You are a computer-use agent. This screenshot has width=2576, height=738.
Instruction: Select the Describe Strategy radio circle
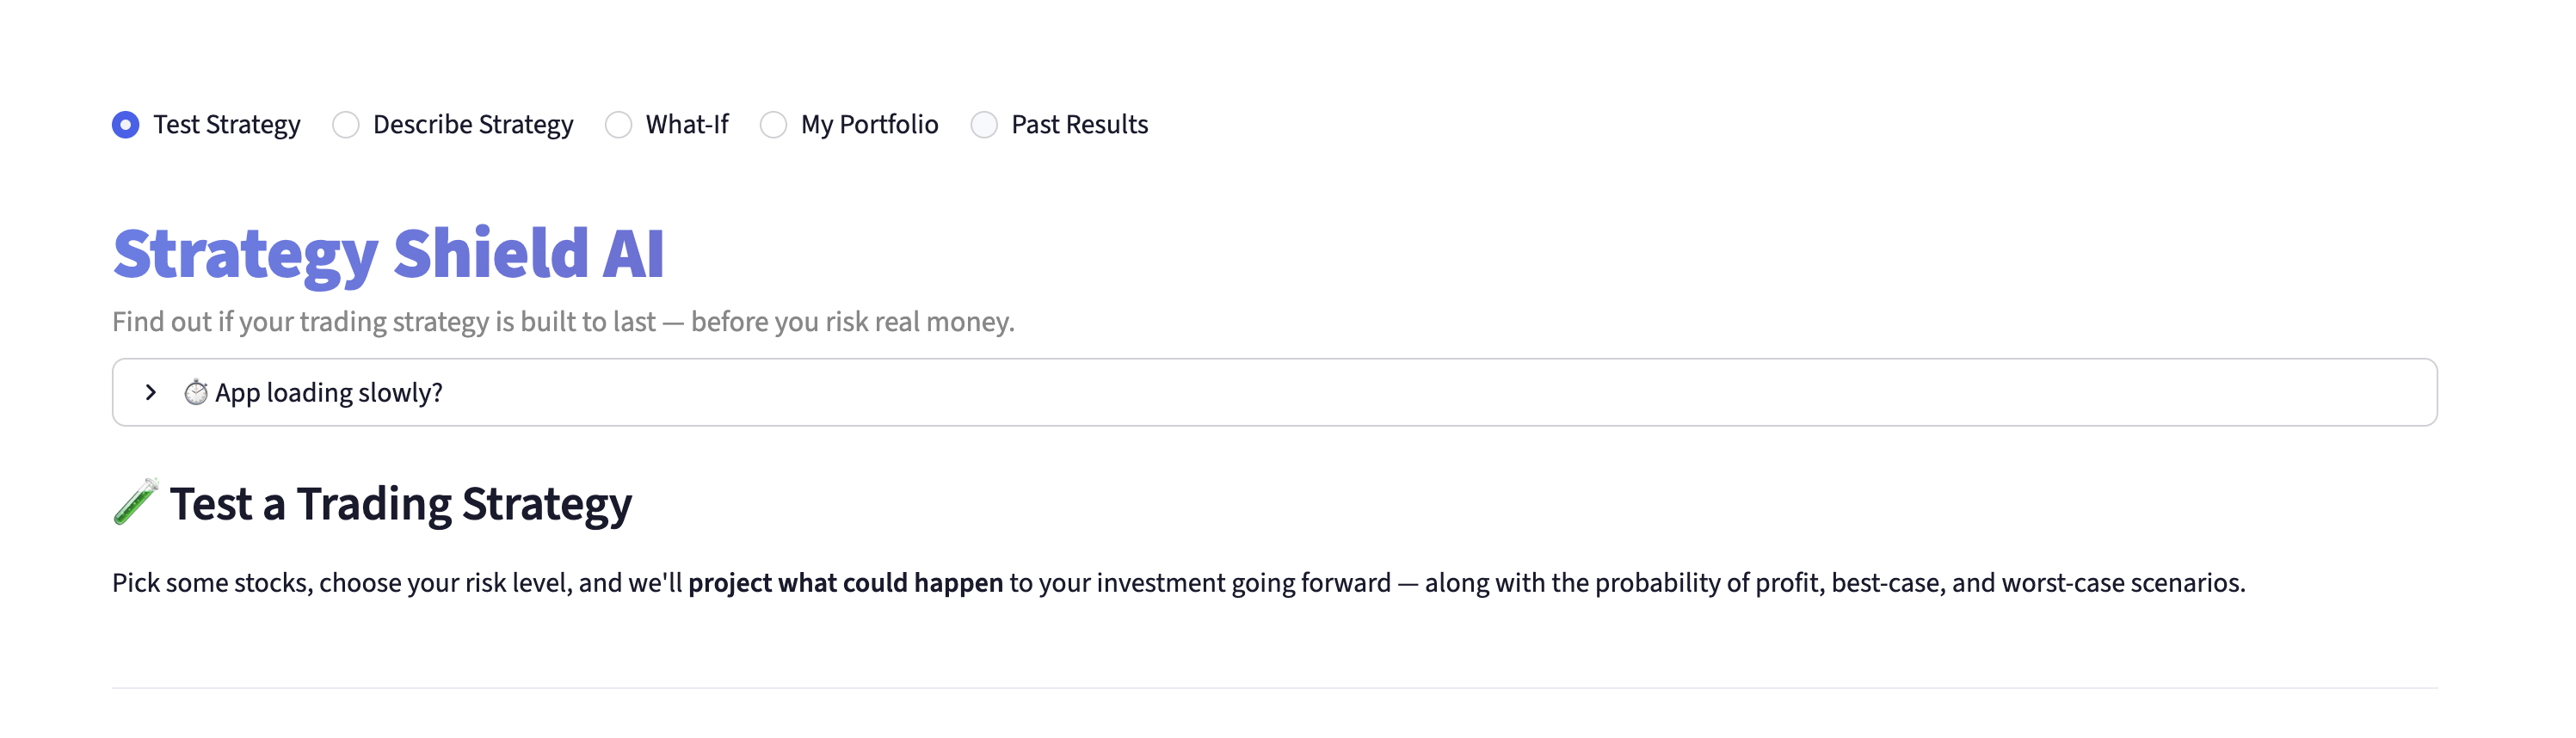tap(346, 125)
